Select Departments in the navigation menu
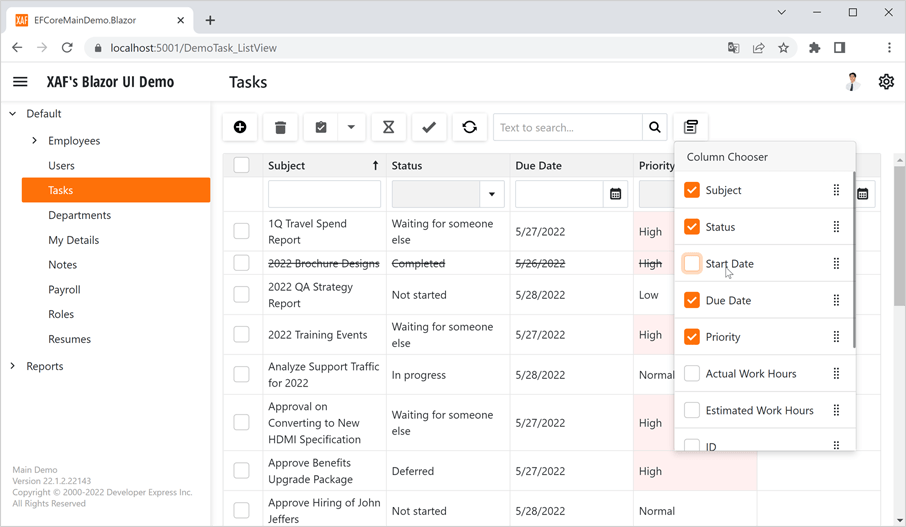Screen dimensions: 906x527 point(80,215)
